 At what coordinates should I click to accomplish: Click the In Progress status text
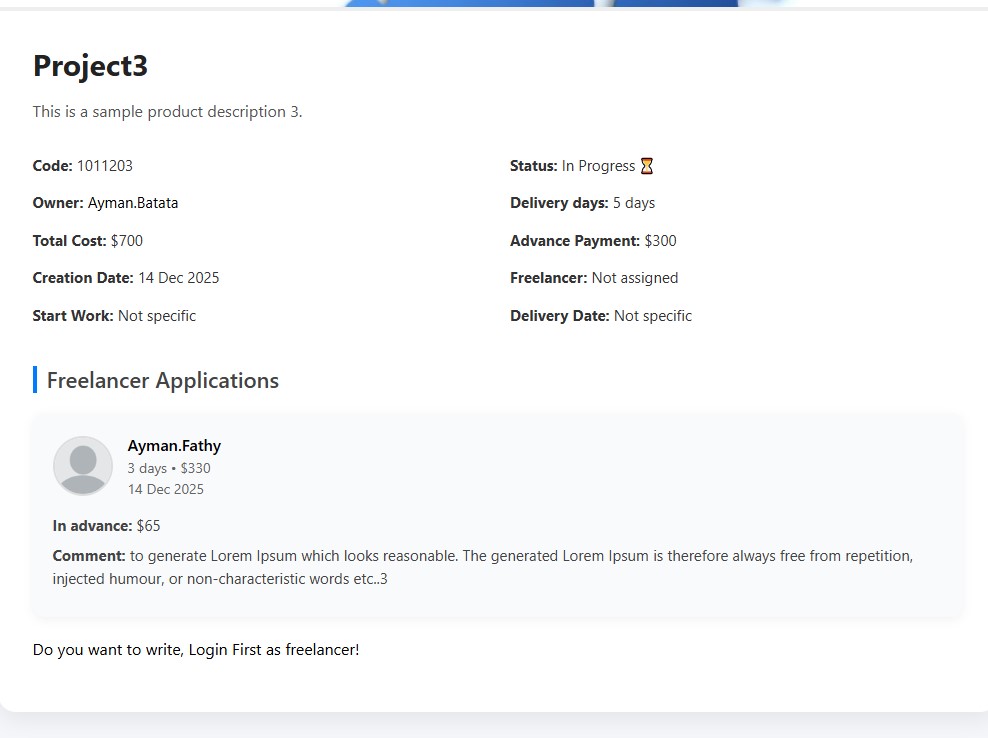click(x=598, y=166)
